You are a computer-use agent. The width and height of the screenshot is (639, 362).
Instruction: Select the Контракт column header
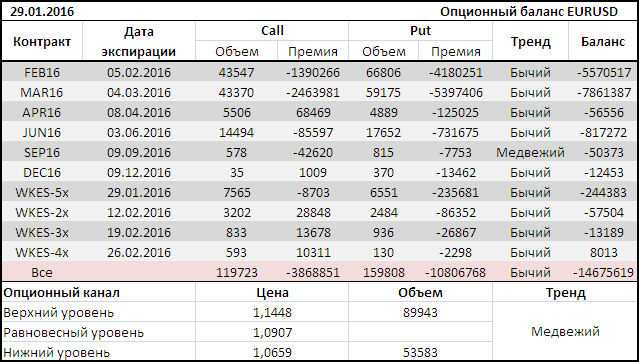click(42, 41)
